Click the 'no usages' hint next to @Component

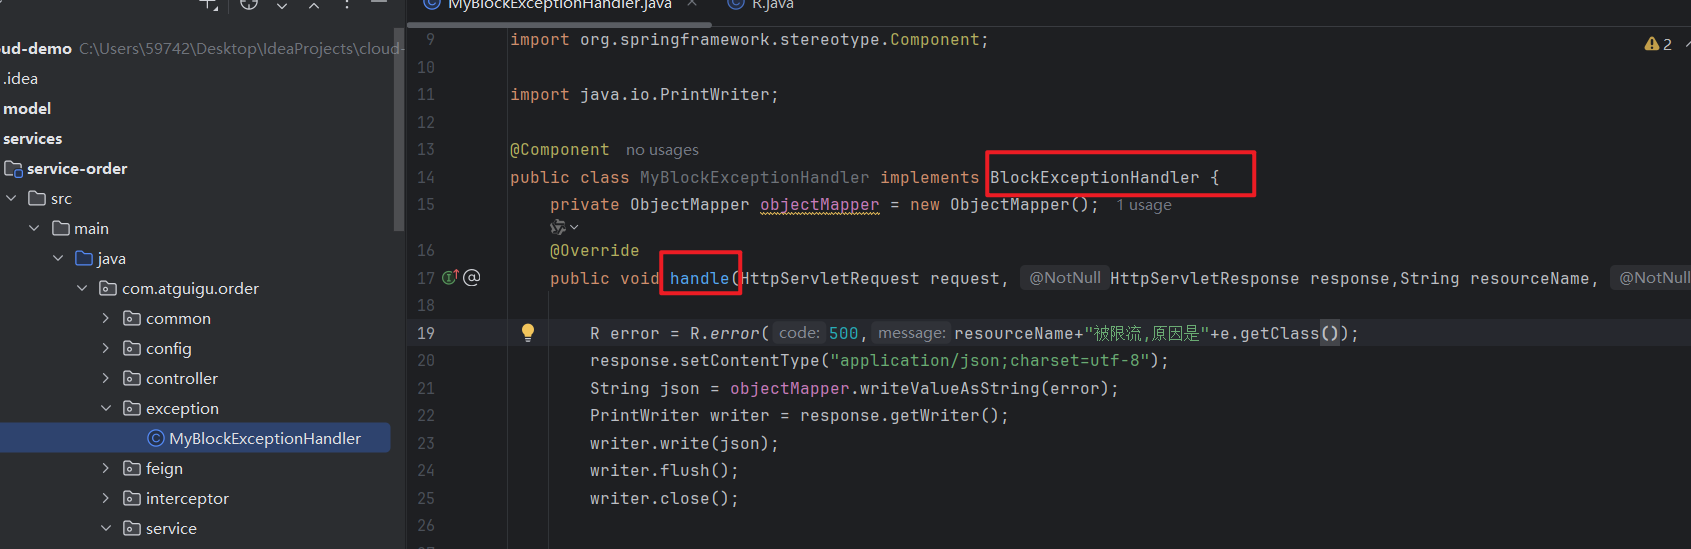(662, 150)
